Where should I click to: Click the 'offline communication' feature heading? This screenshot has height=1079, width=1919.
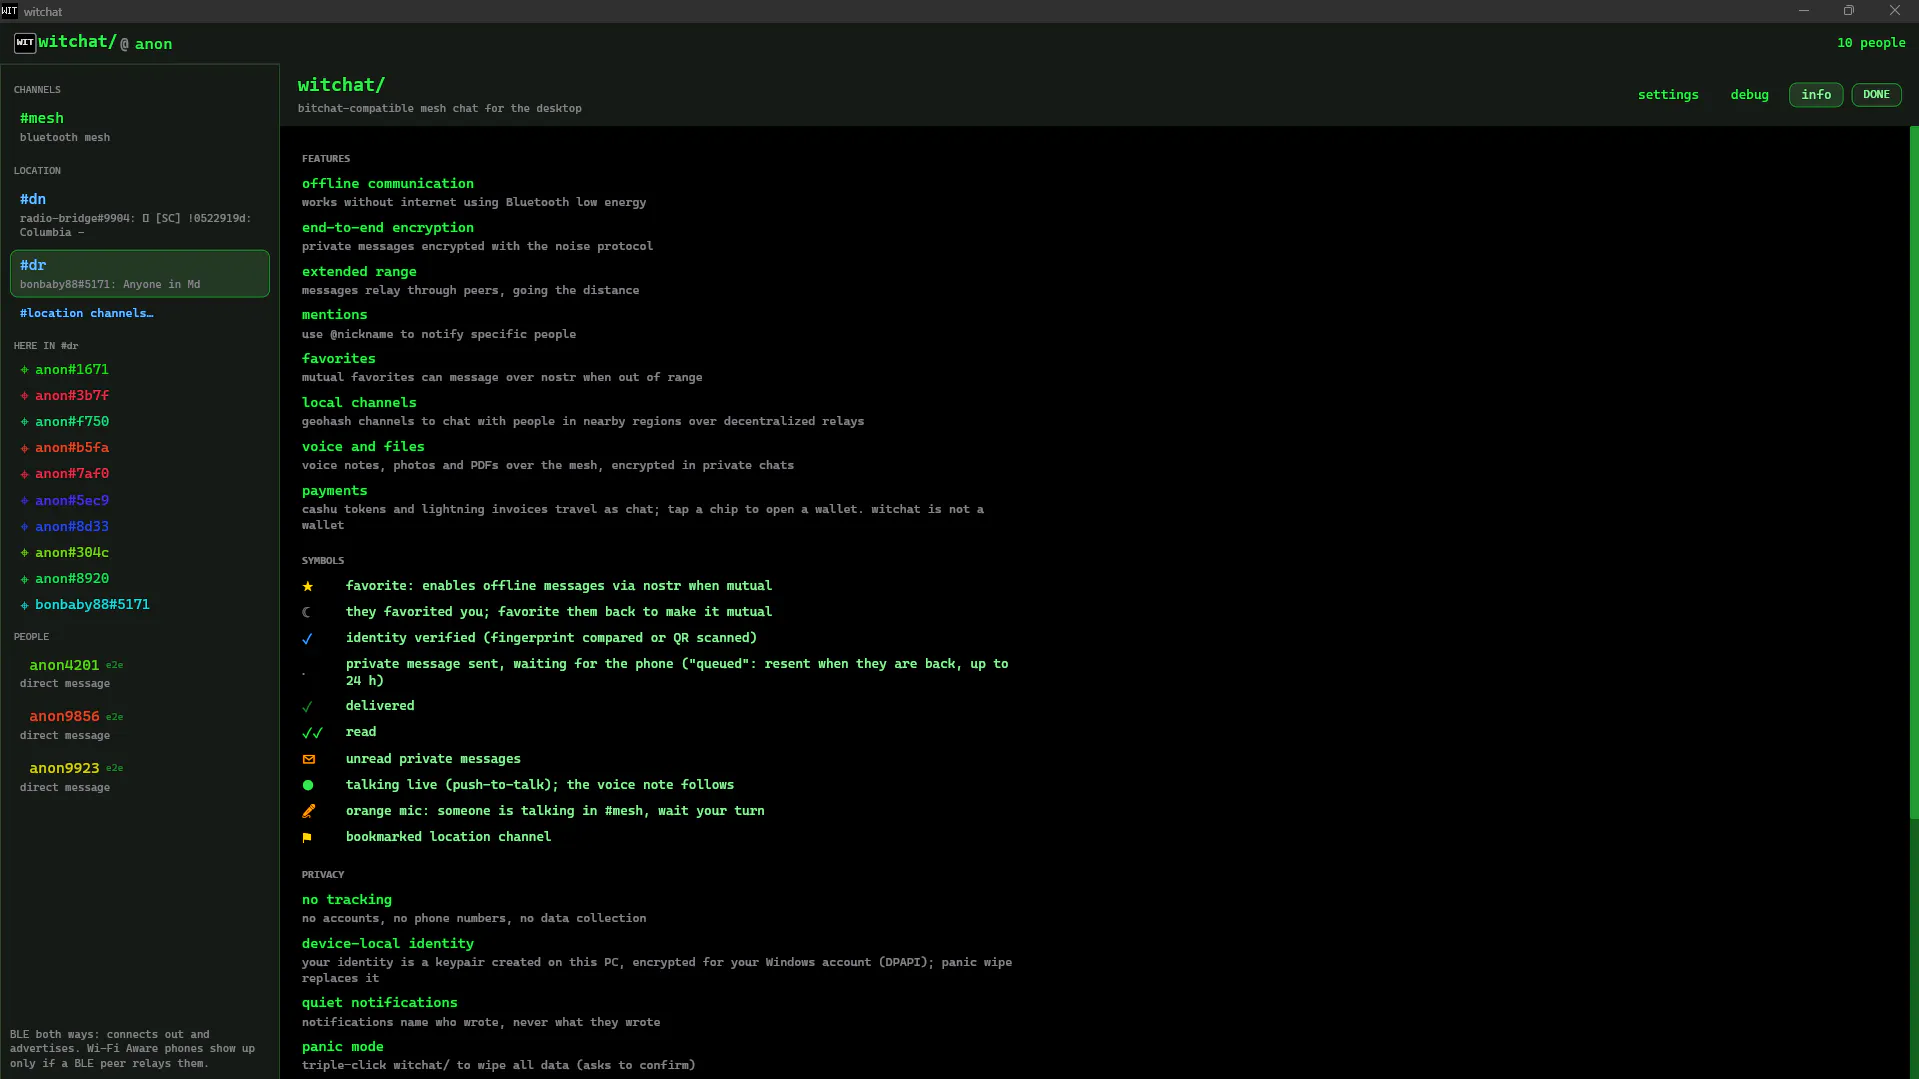(x=388, y=184)
